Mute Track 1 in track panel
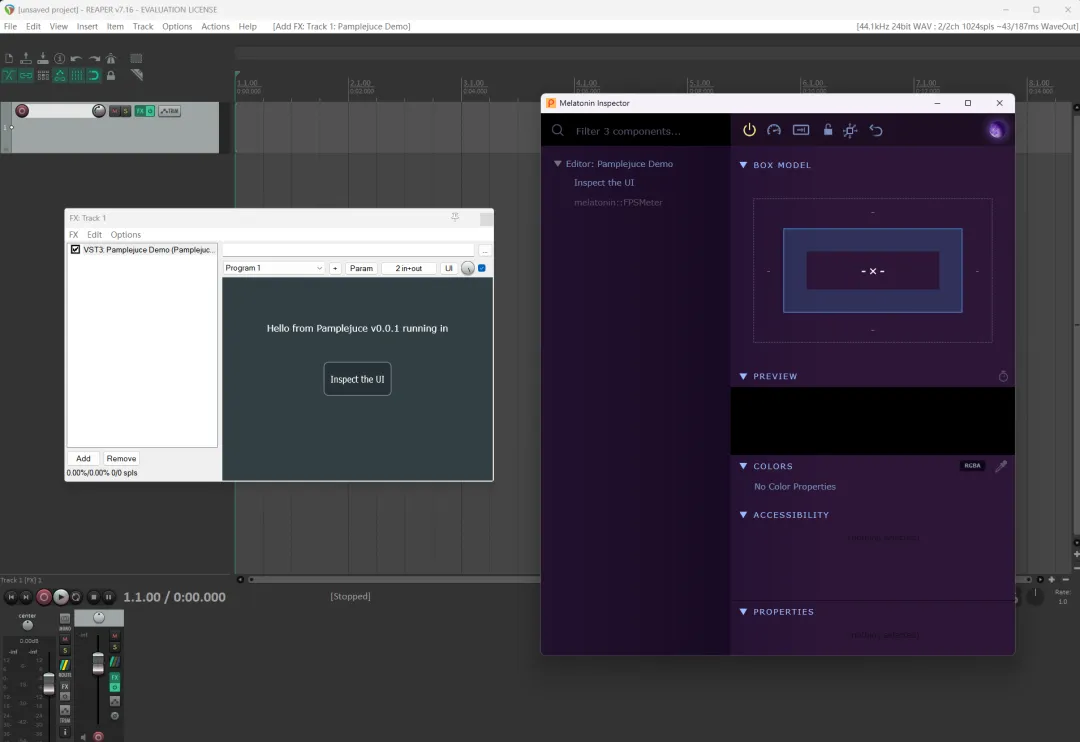The image size is (1080, 742). (115, 111)
